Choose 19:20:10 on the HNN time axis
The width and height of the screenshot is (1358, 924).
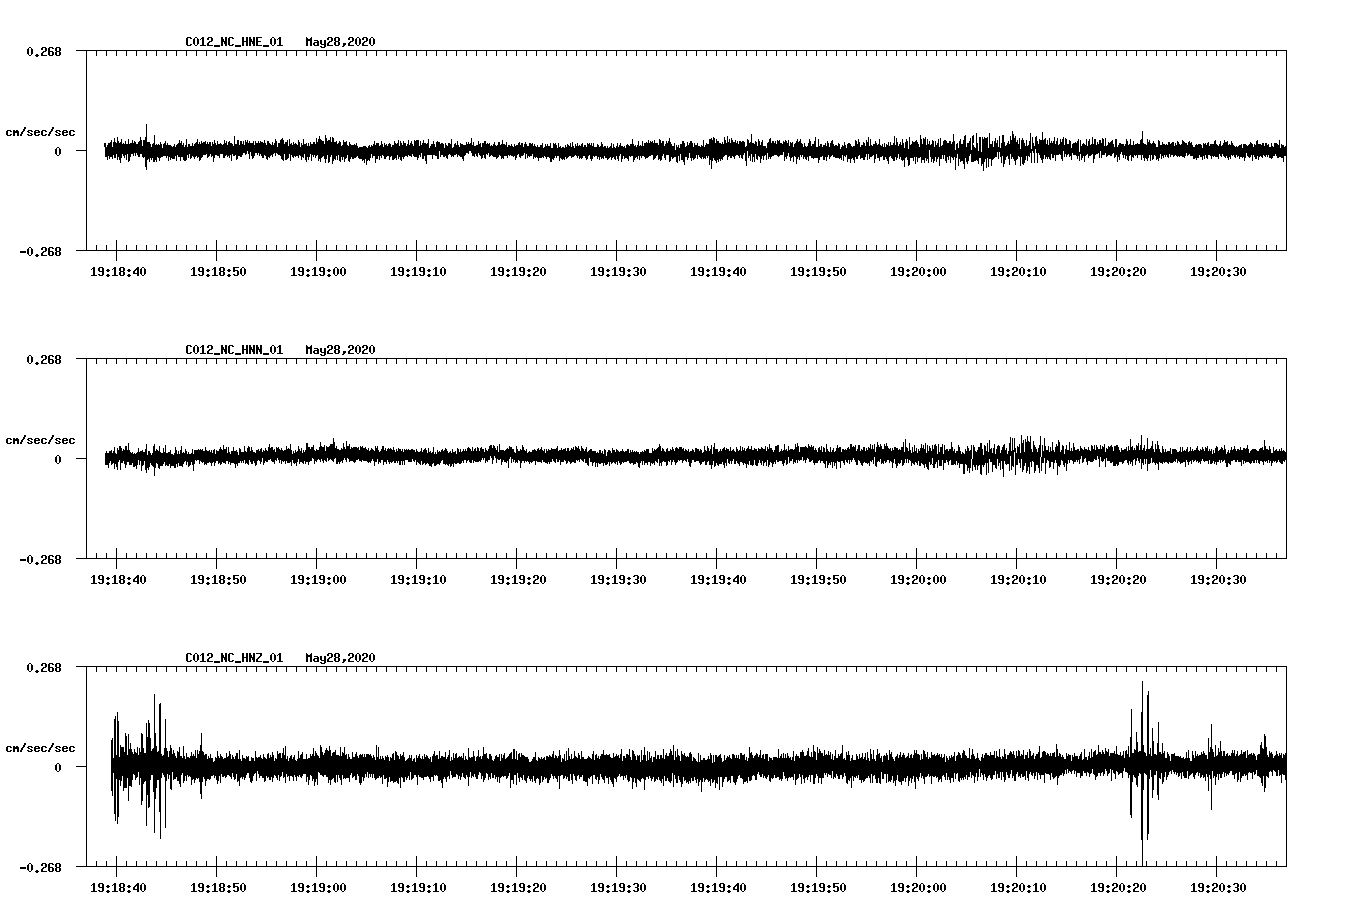click(1018, 579)
